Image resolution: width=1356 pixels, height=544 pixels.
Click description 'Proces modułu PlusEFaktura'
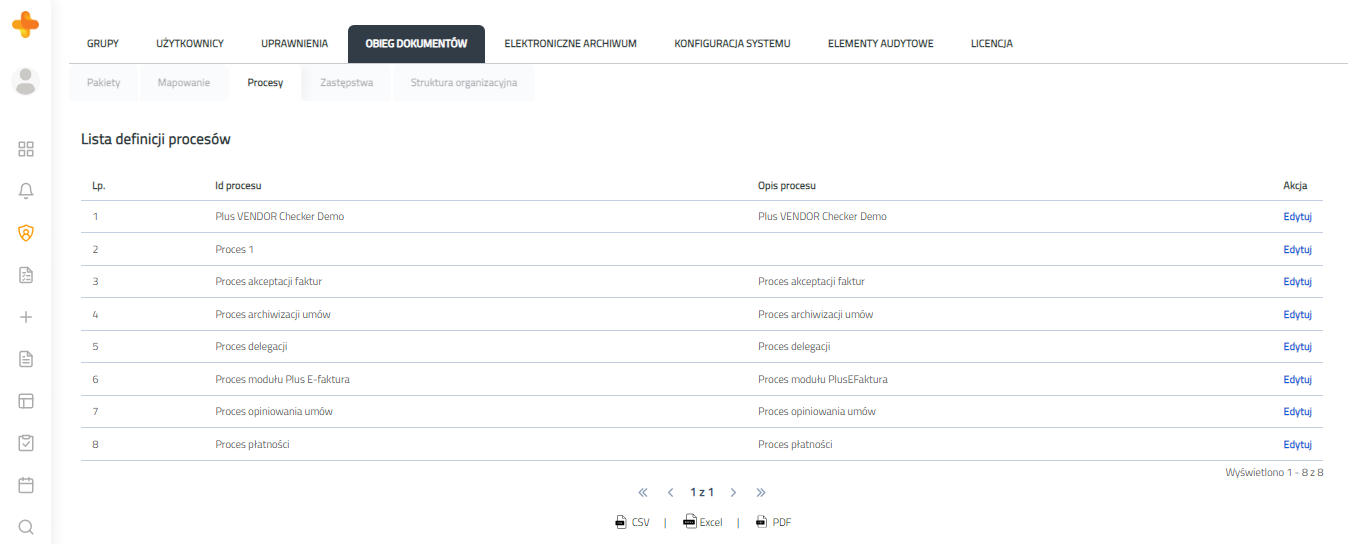(x=822, y=379)
